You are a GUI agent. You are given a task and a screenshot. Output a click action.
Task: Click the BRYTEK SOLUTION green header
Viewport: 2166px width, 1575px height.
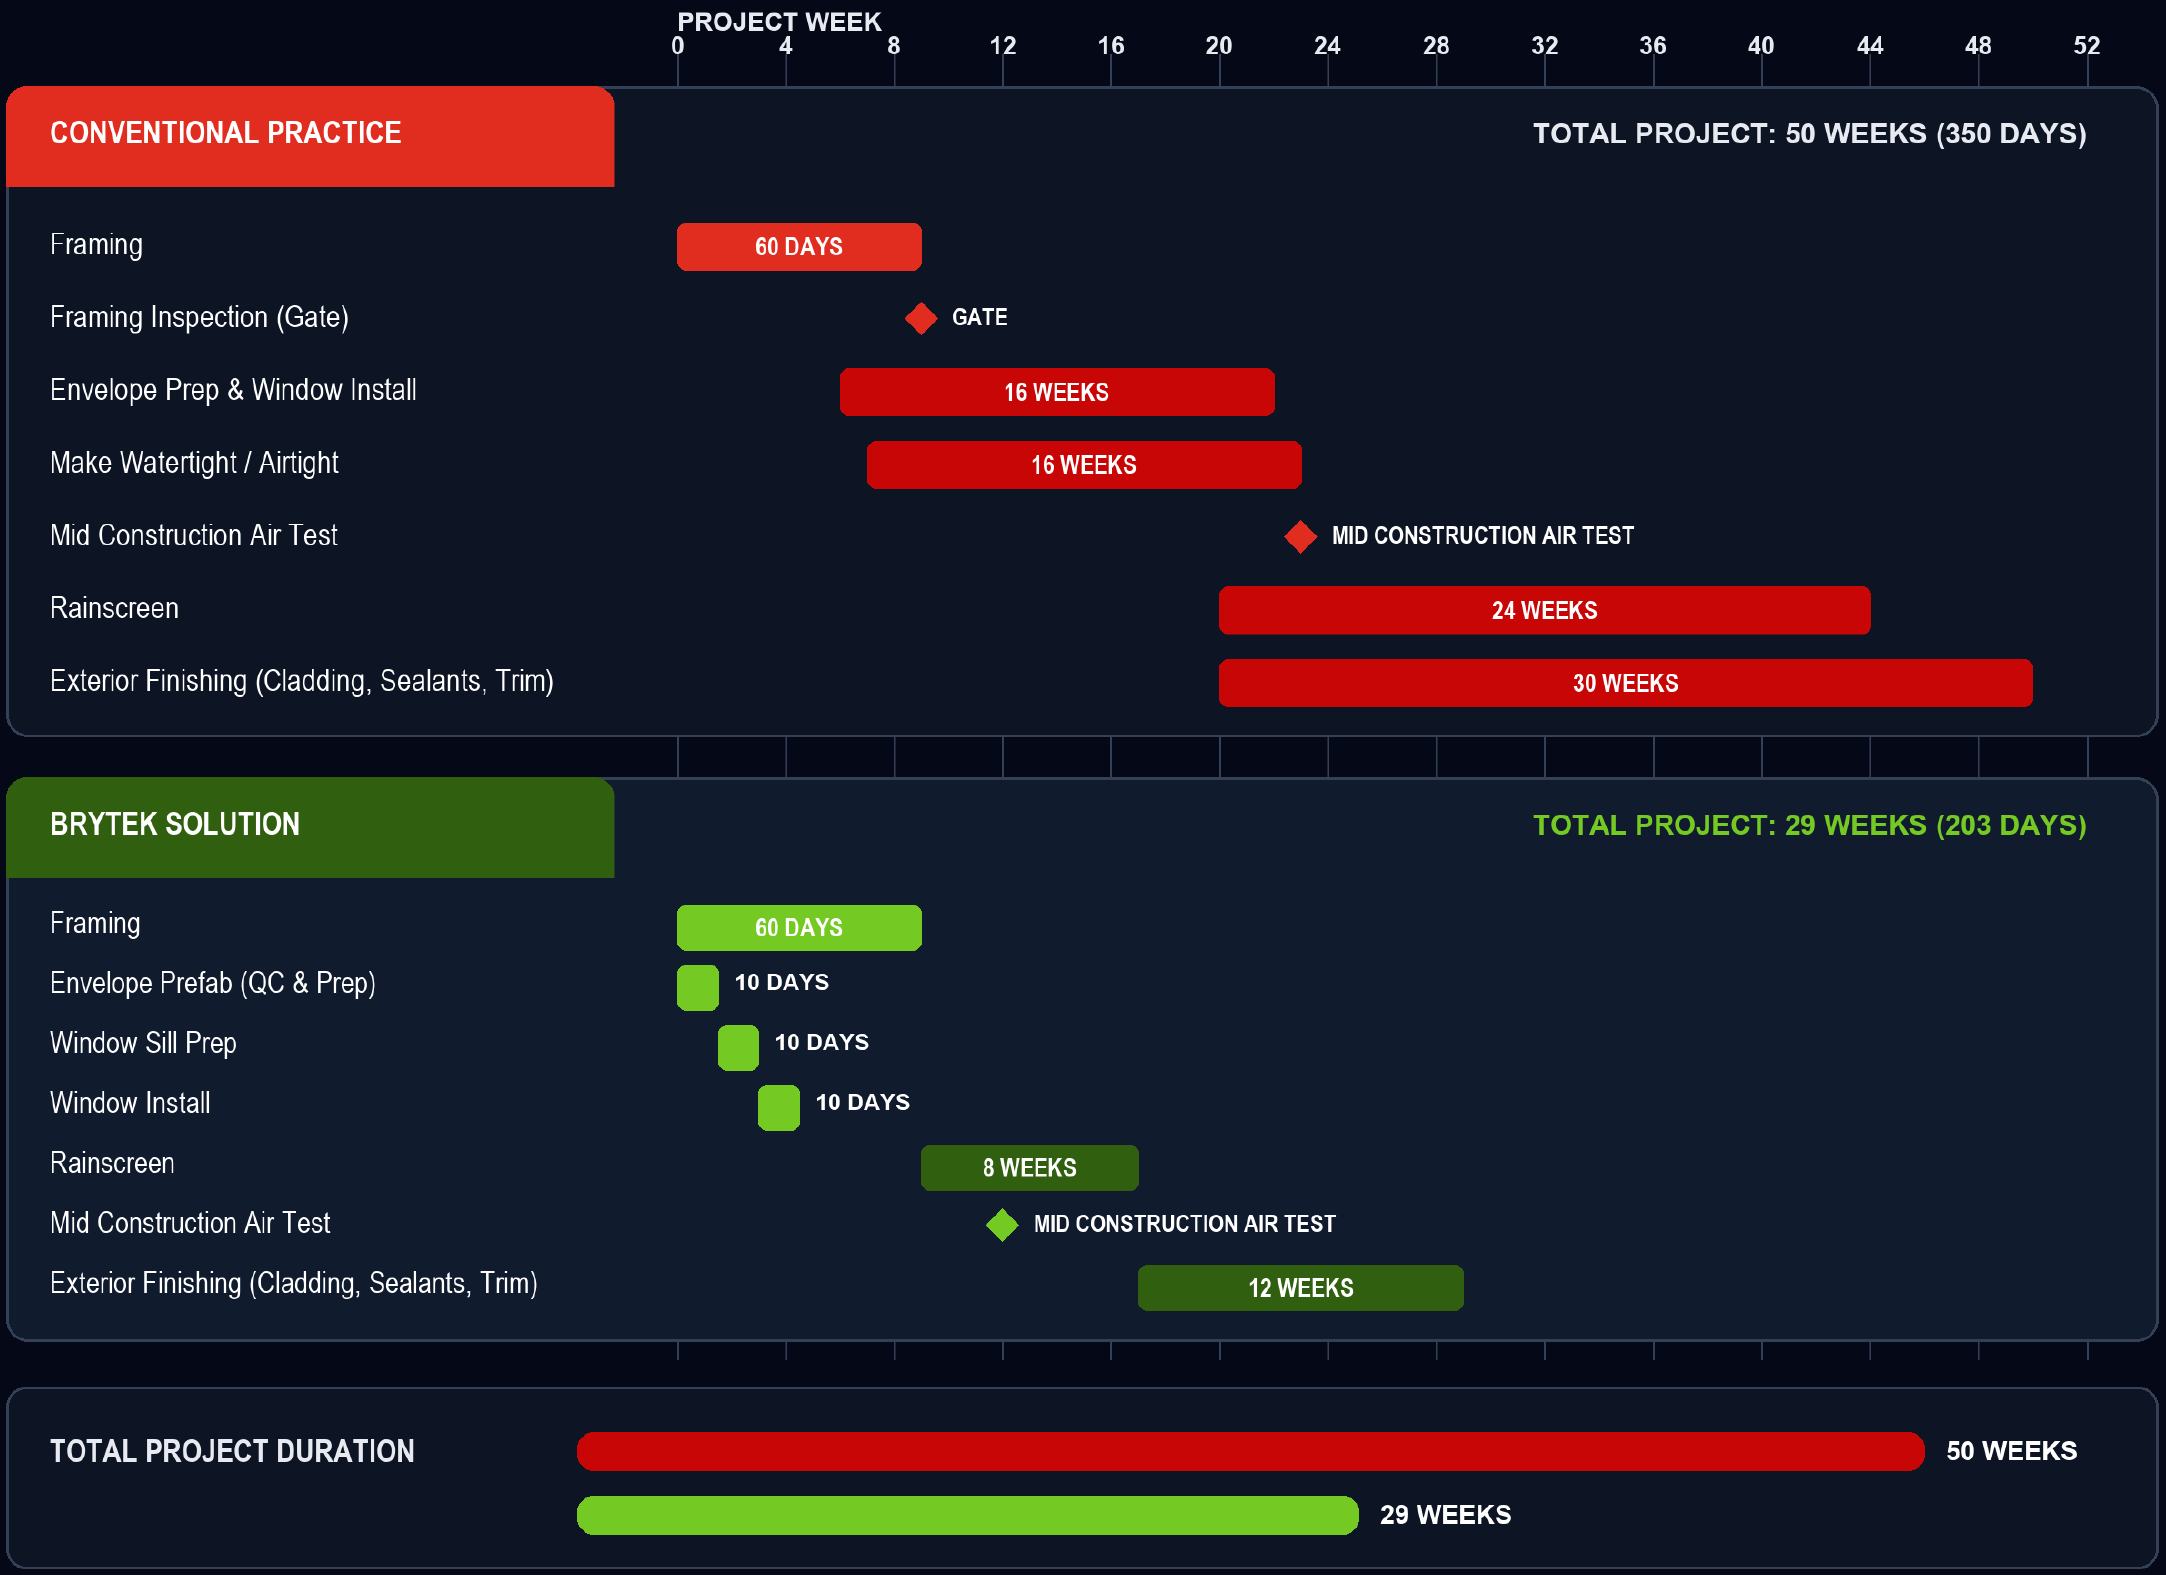pyautogui.click(x=310, y=828)
